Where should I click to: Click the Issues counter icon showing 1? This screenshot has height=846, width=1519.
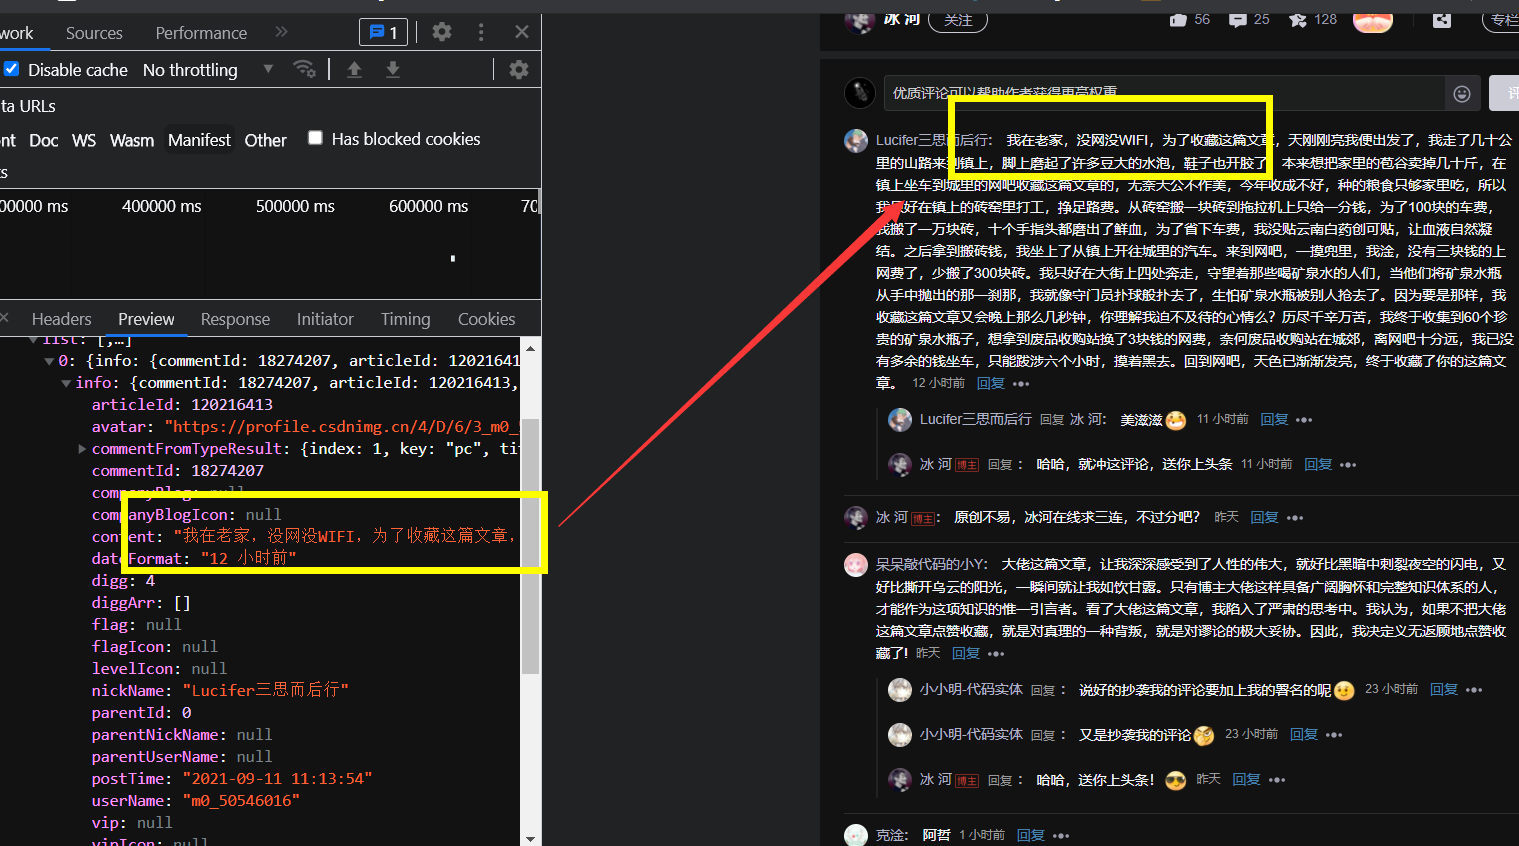(x=383, y=31)
